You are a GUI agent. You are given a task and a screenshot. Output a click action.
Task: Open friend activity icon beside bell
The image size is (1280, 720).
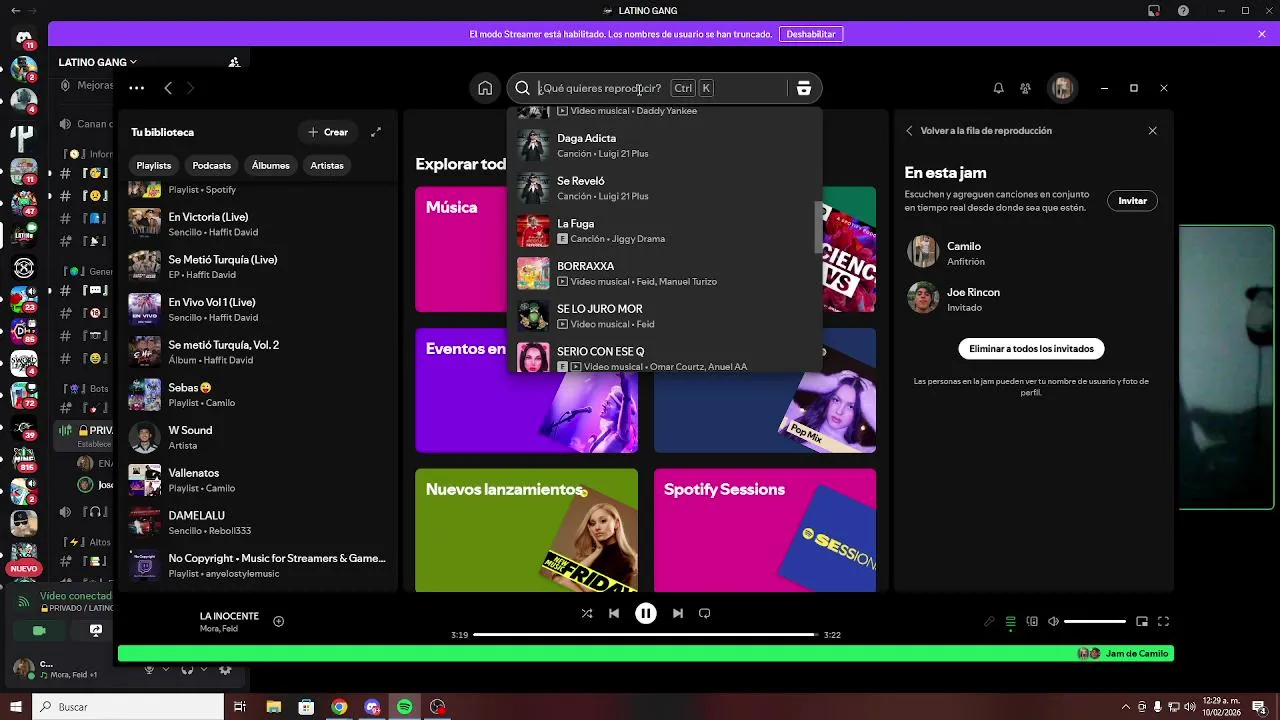click(1025, 88)
